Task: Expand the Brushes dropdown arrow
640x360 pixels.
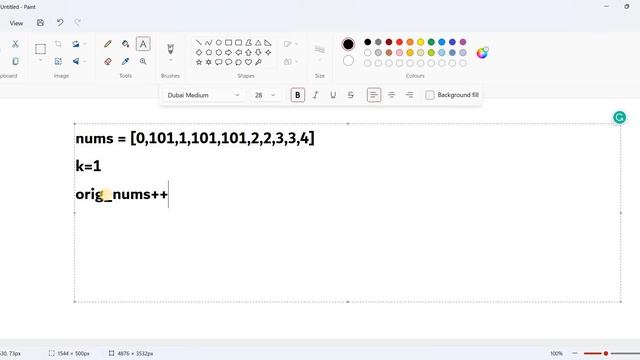Action: pos(170,60)
